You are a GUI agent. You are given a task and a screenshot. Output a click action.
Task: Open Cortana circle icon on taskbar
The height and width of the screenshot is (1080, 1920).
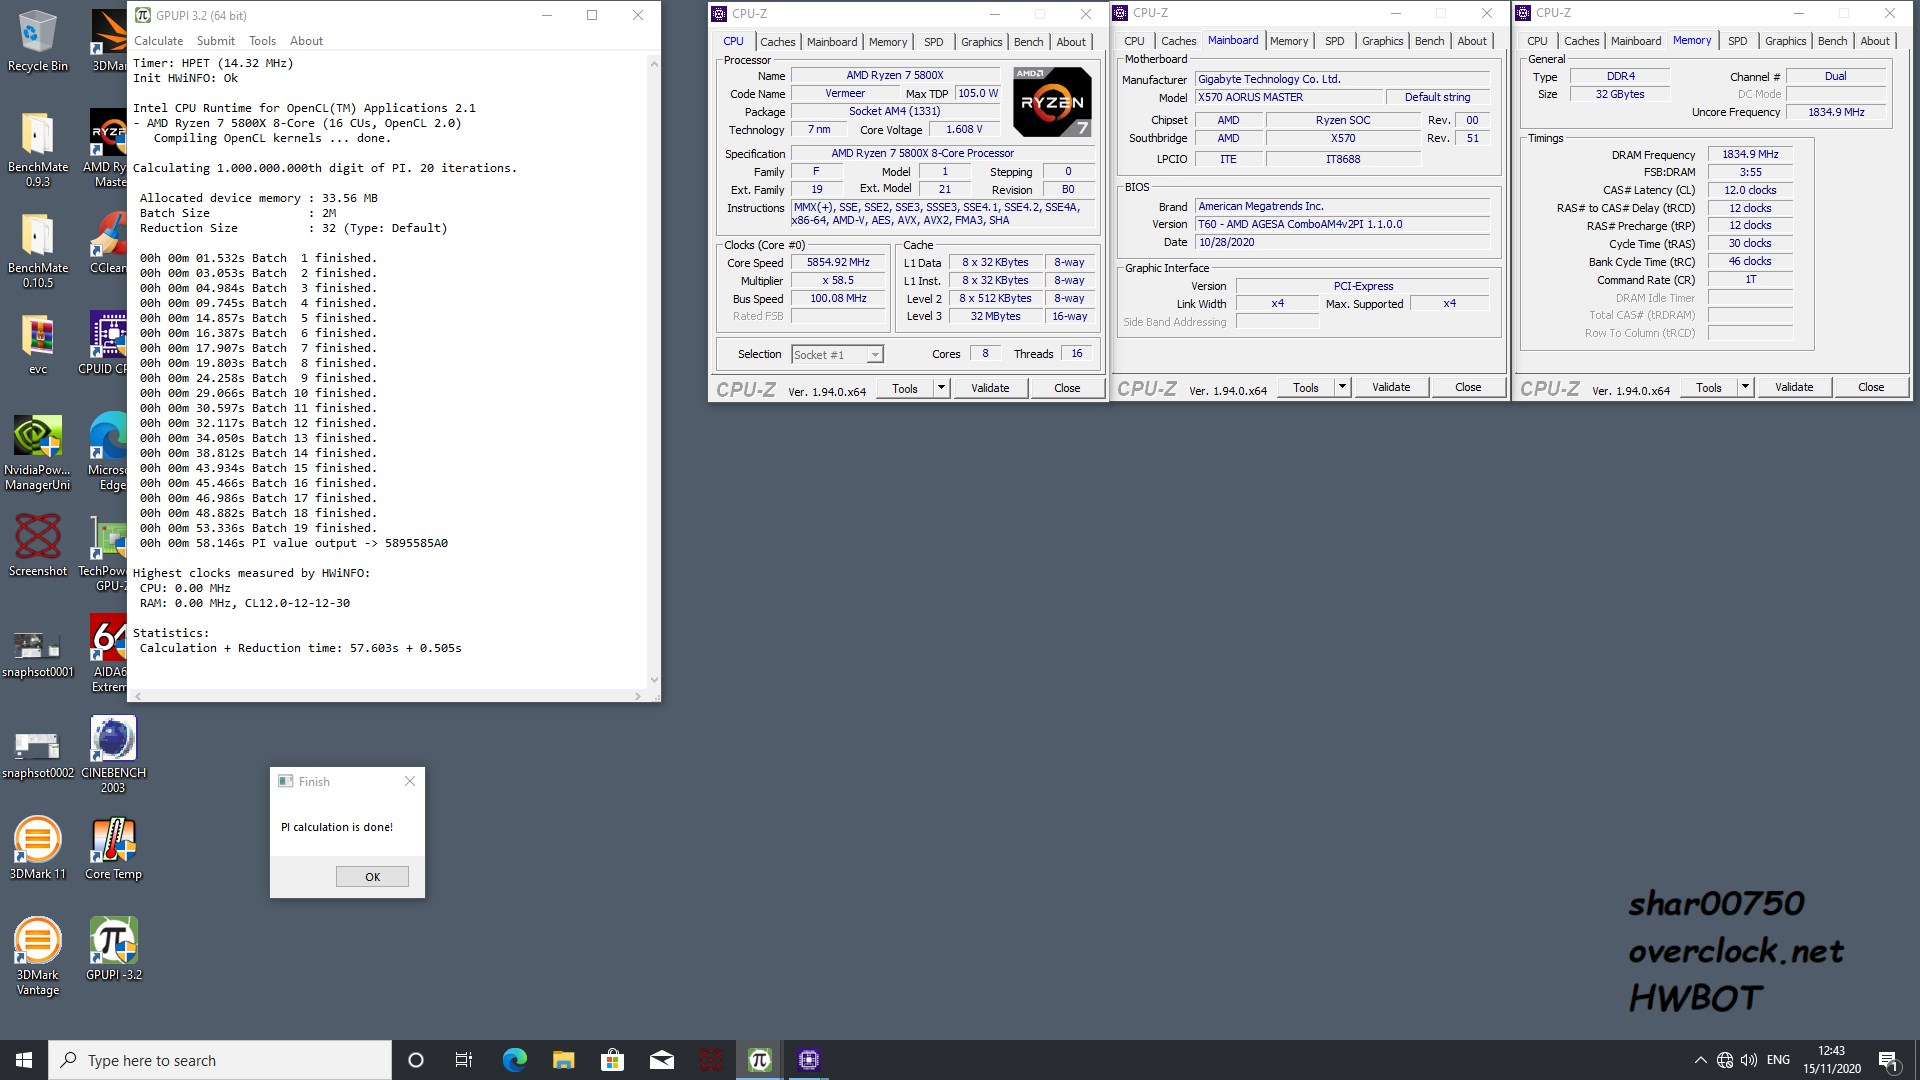pyautogui.click(x=416, y=1060)
